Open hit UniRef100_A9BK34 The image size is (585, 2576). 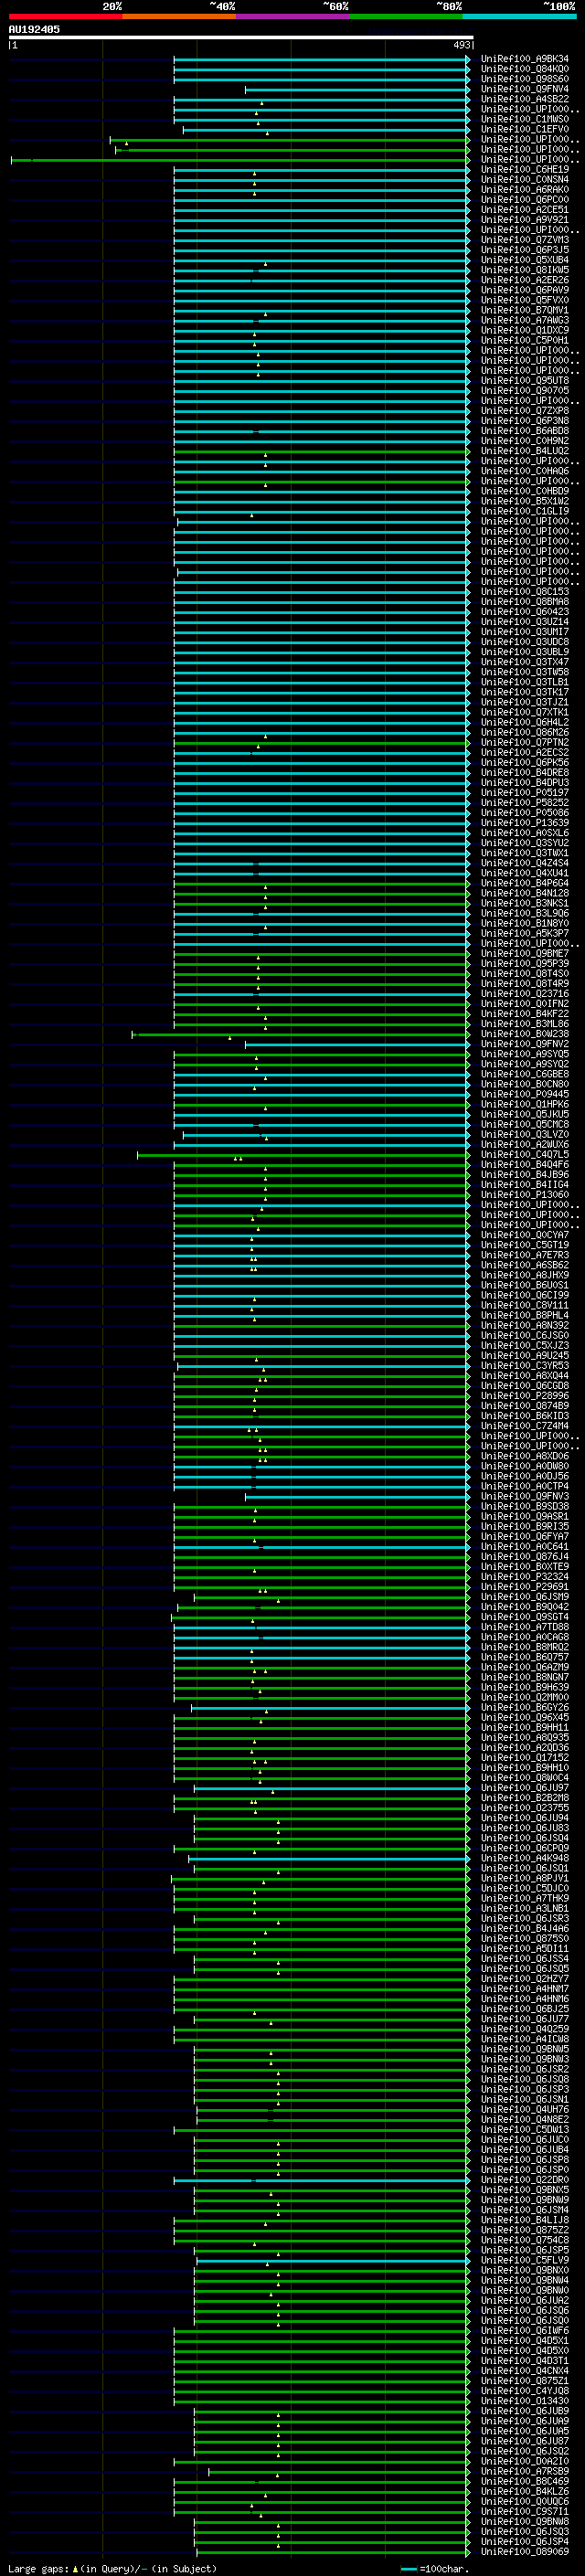click(525, 59)
